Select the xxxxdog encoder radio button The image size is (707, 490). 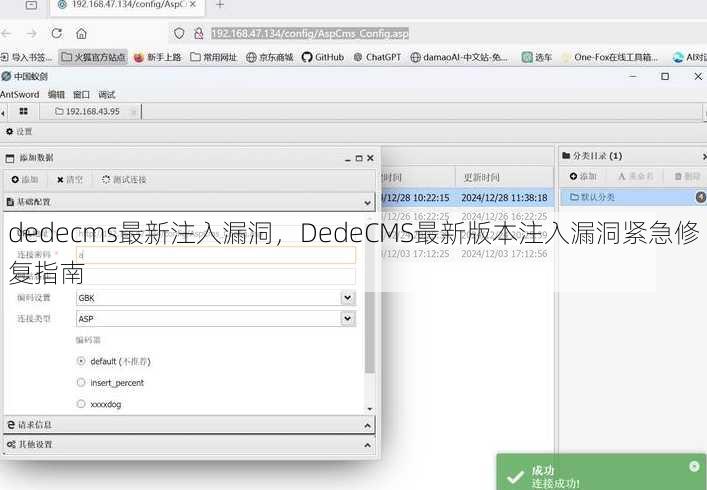coord(81,404)
